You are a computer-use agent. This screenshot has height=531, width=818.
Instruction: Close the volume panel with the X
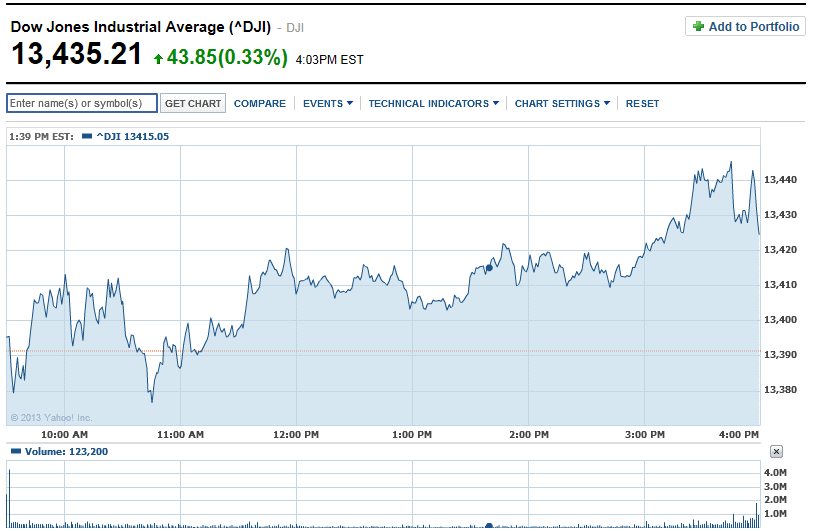(776, 451)
